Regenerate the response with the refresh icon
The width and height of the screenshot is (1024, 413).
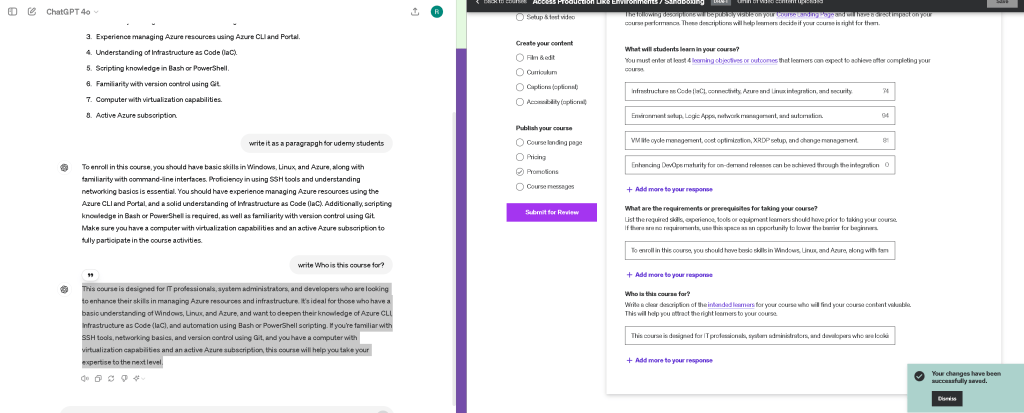[x=111, y=378]
